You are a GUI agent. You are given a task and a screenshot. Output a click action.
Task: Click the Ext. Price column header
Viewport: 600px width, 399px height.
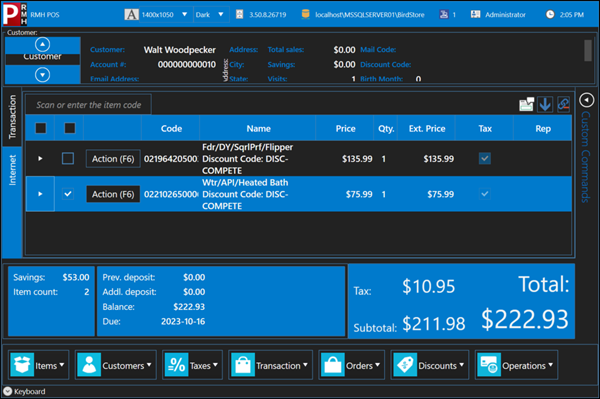tap(427, 129)
